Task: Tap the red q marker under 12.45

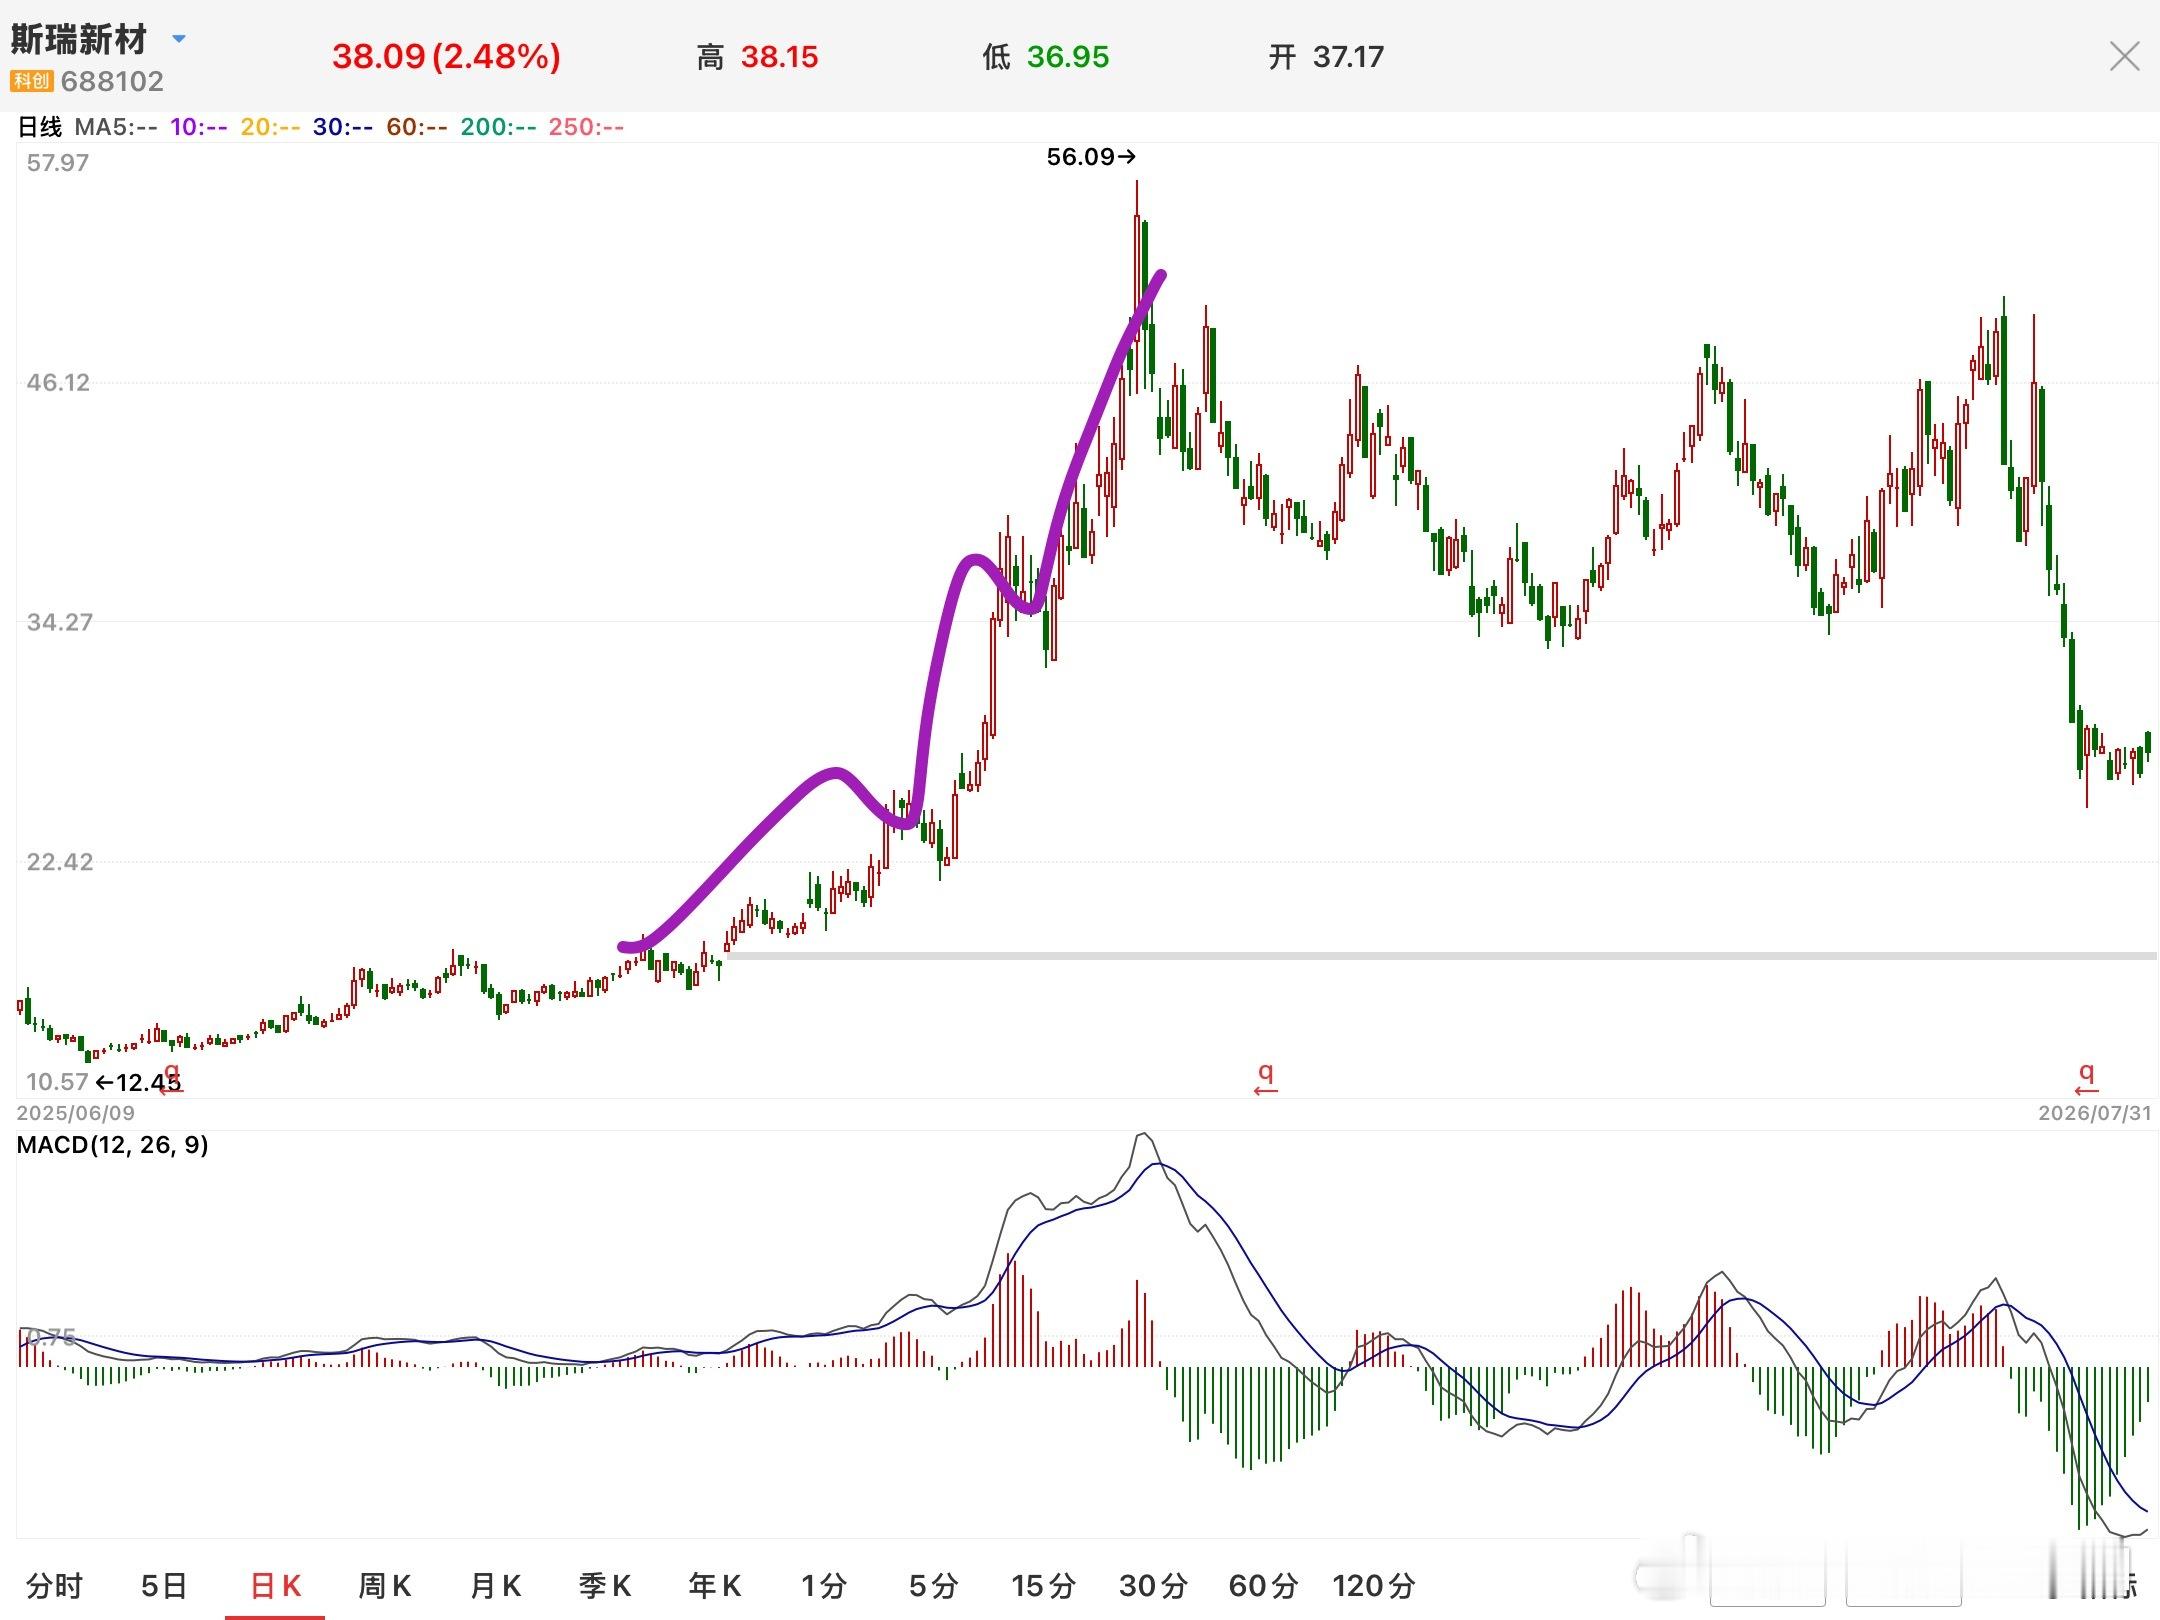Action: pyautogui.click(x=172, y=1080)
